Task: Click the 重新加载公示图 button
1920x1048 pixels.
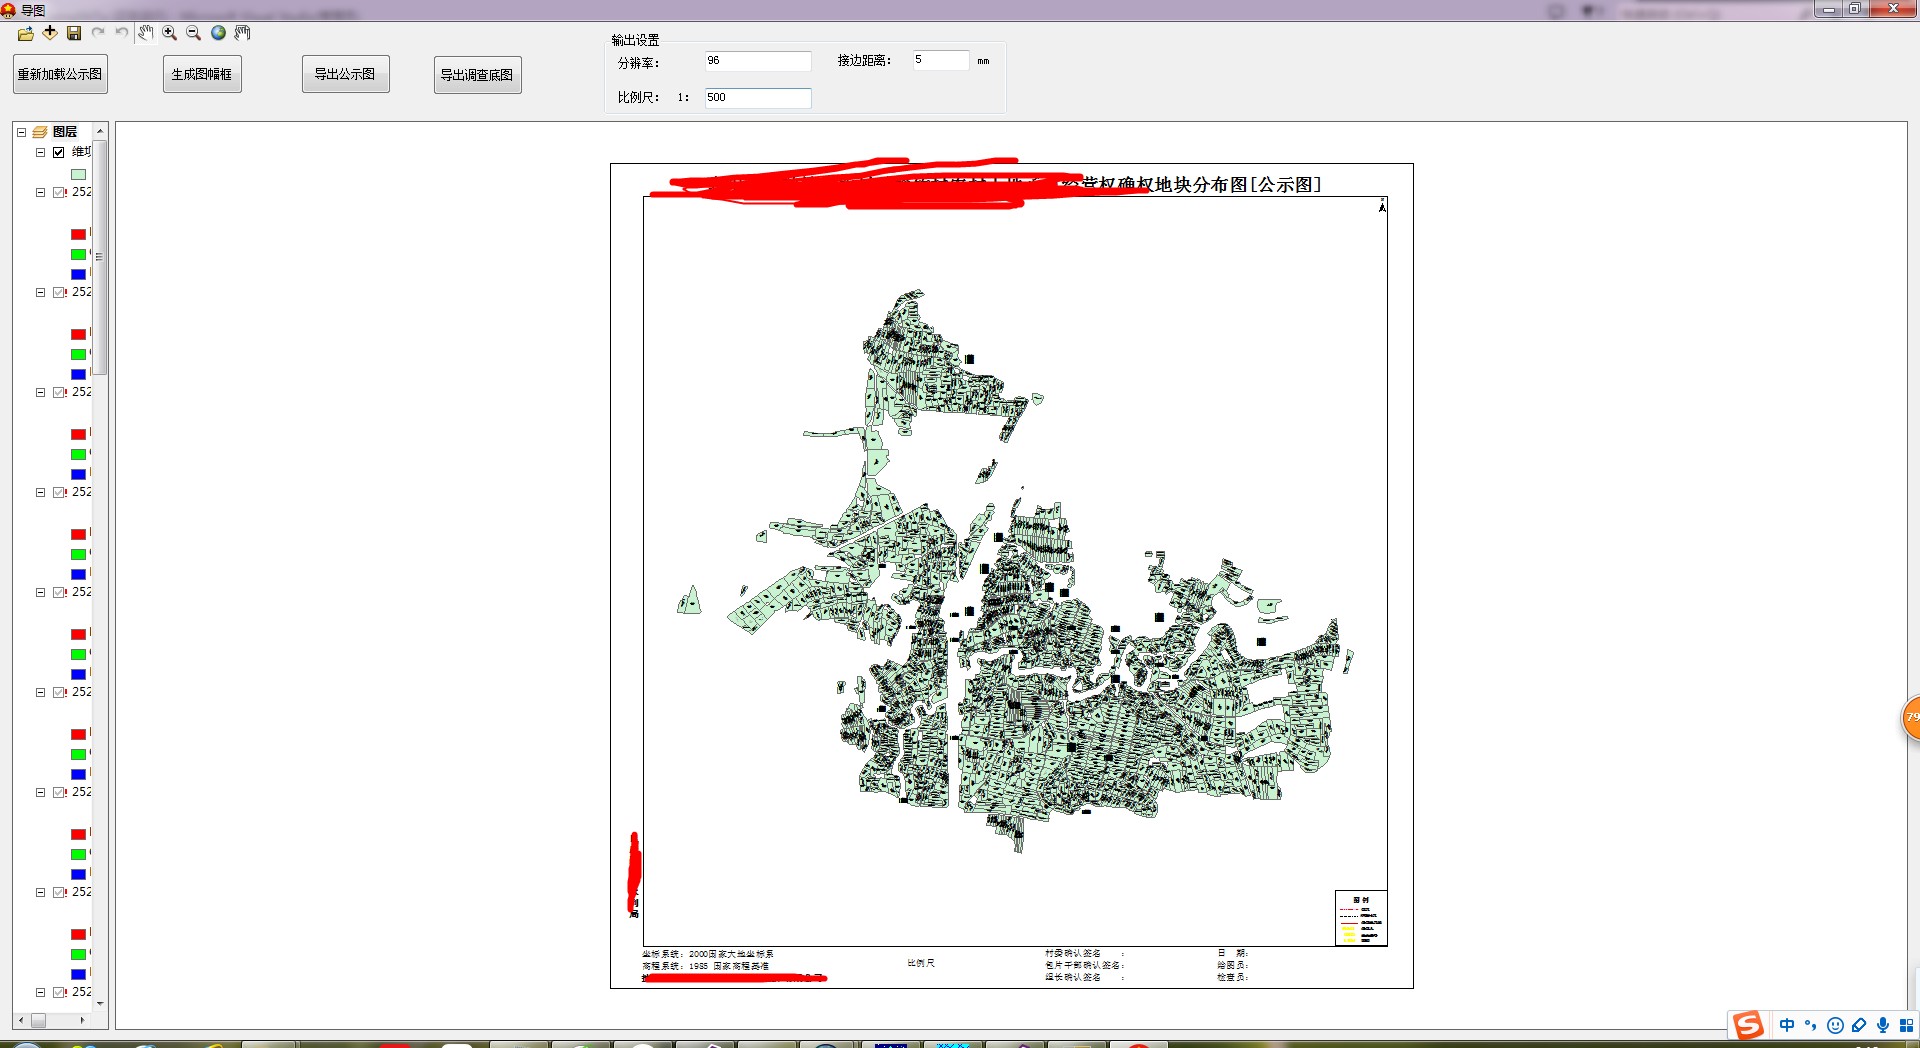Action: click(x=60, y=74)
